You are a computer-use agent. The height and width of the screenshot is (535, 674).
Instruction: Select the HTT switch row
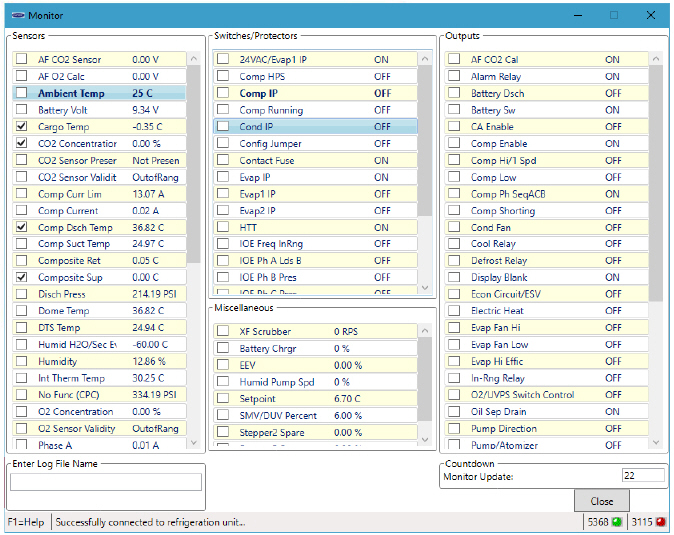coord(315,227)
